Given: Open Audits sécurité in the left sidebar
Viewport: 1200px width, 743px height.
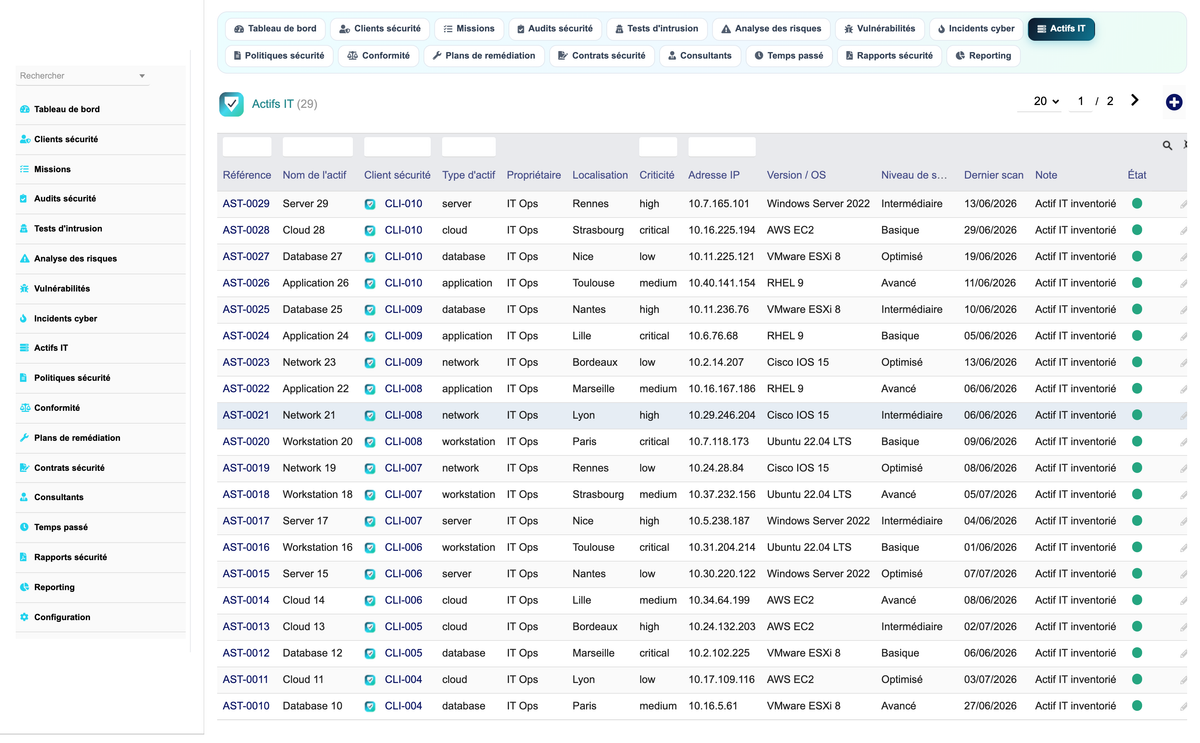Looking at the screenshot, I should [65, 199].
